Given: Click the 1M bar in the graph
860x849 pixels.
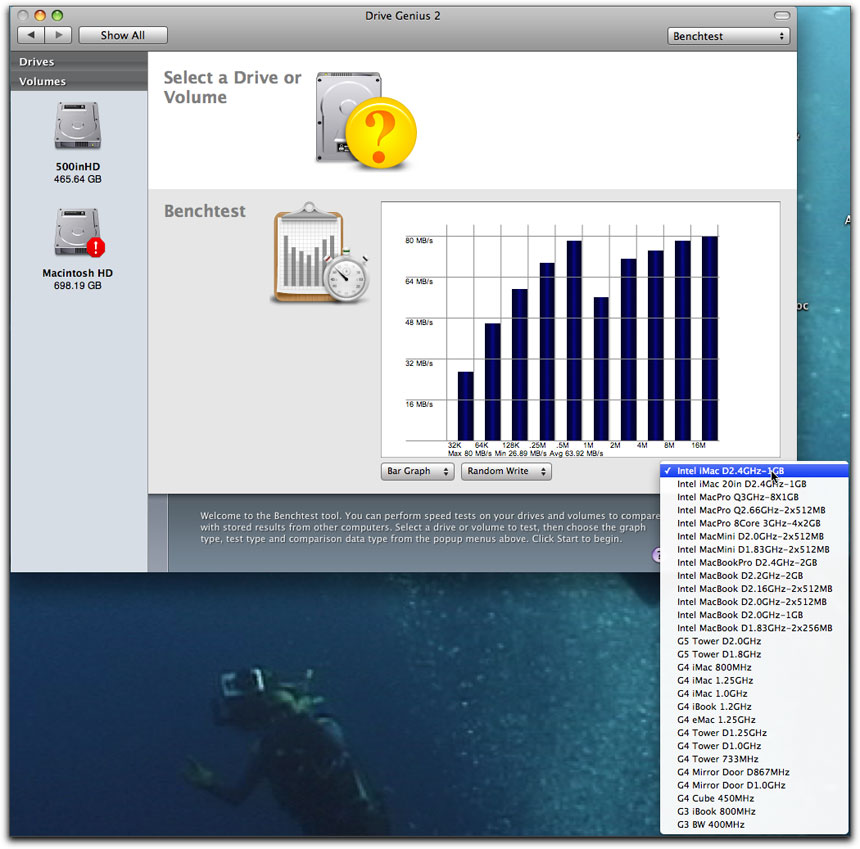Looking at the screenshot, I should click(601, 369).
